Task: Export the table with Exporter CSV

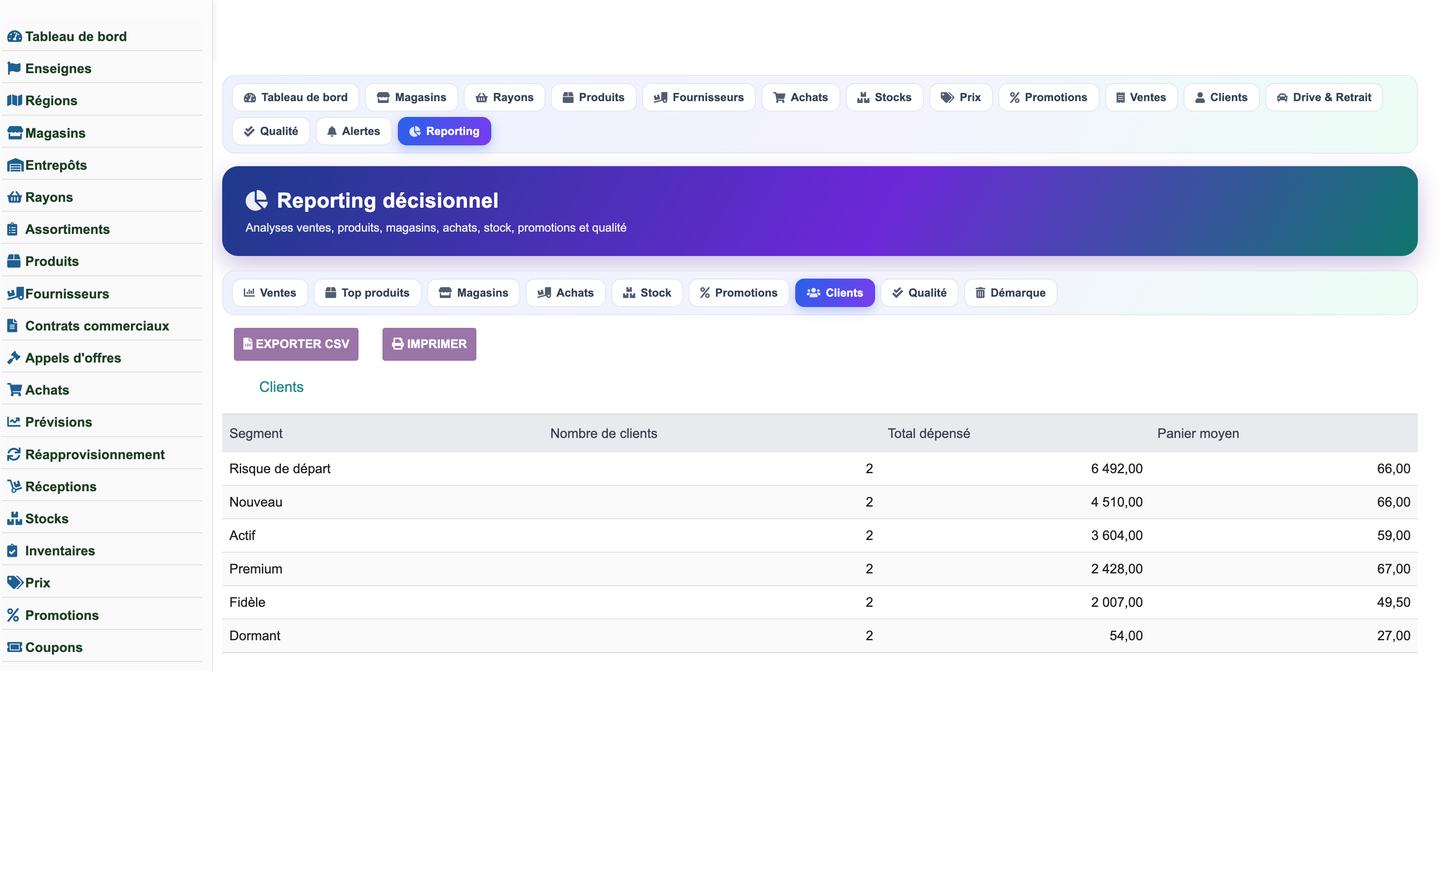Action: [x=296, y=344]
